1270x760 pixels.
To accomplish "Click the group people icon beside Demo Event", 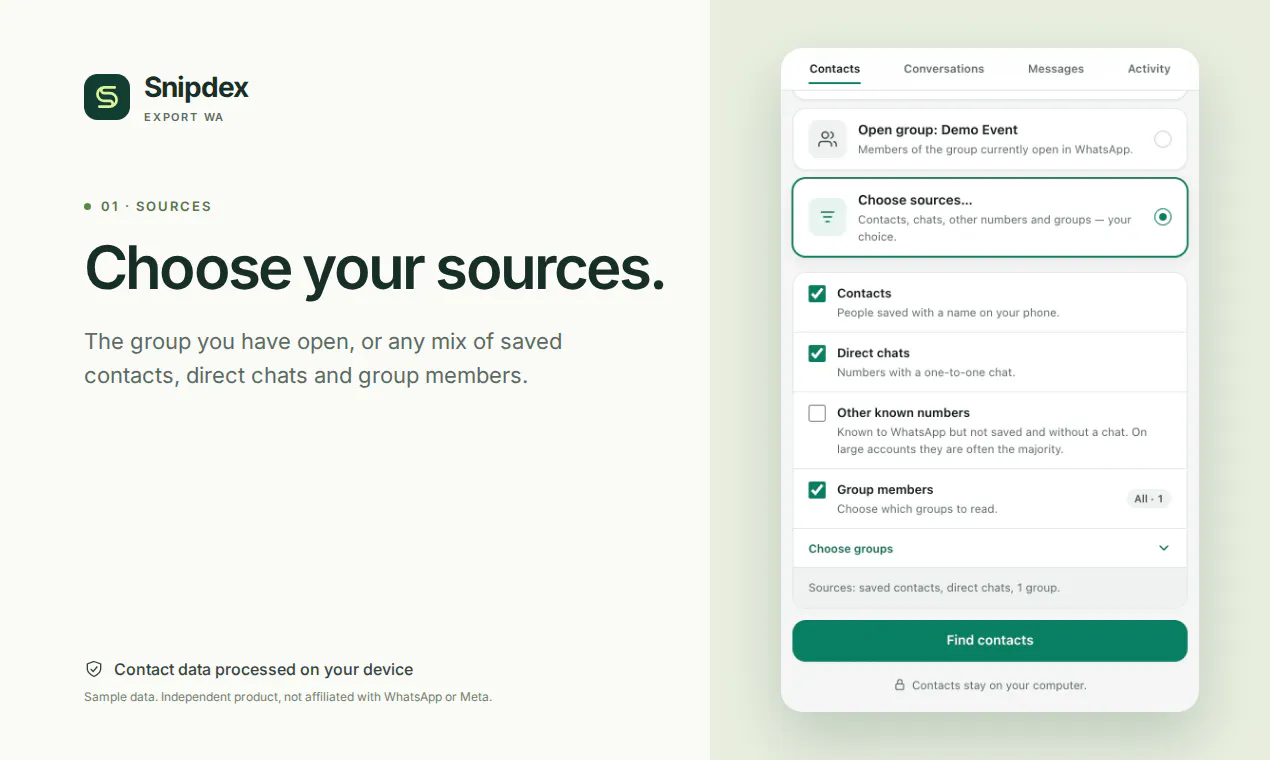I will (827, 139).
